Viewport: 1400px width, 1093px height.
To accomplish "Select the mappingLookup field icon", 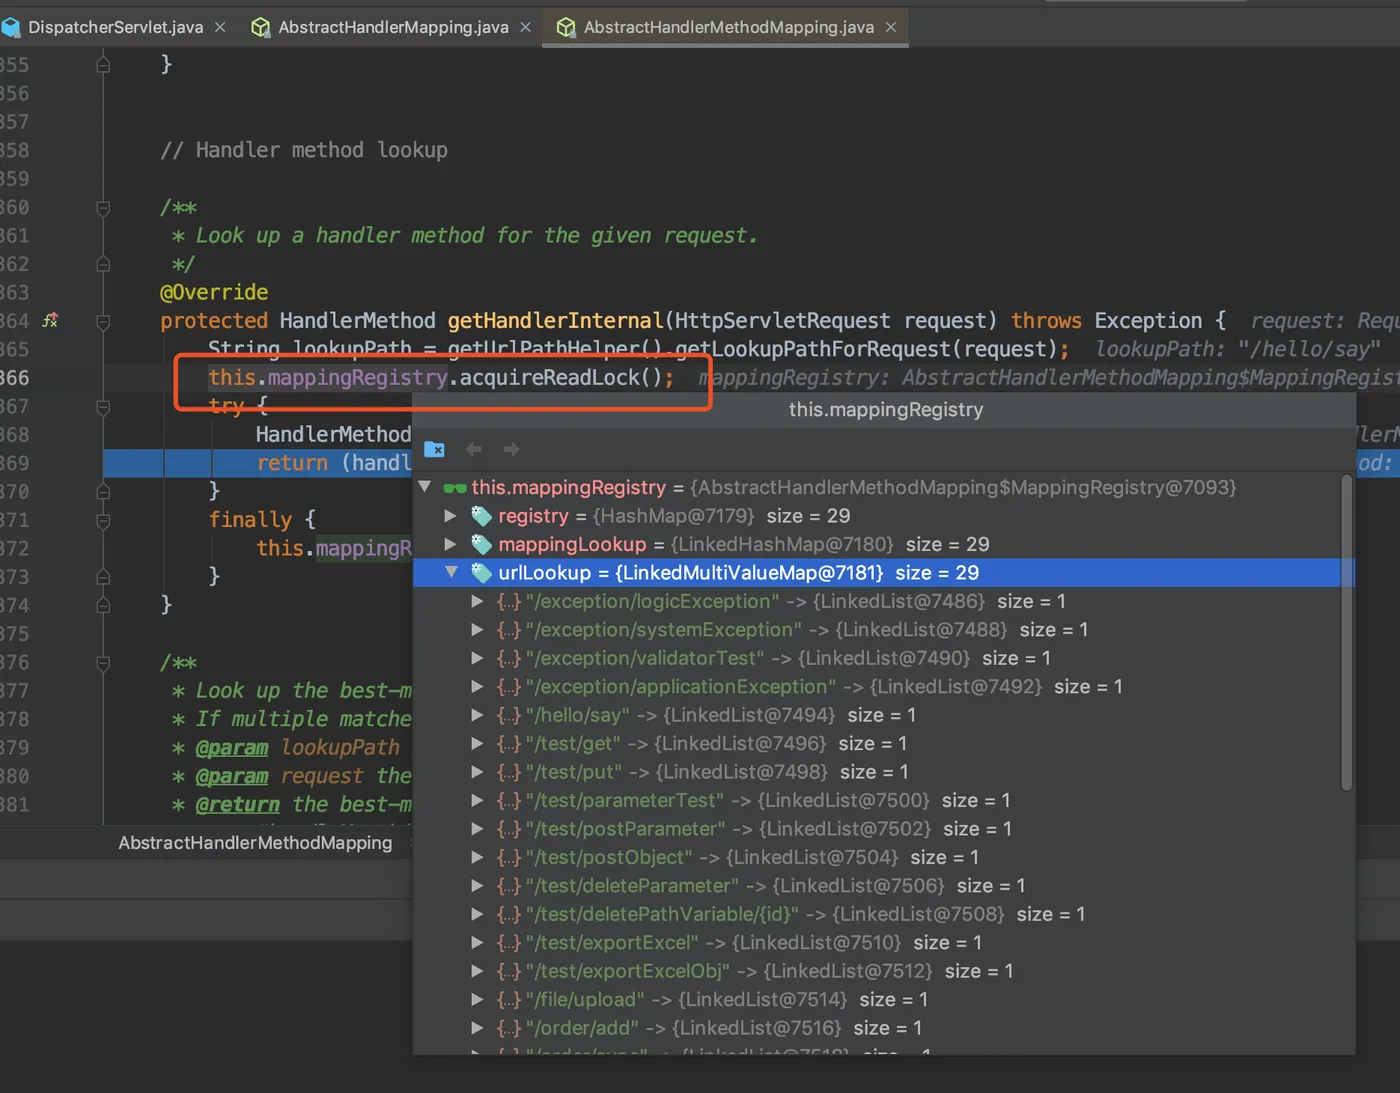I will pos(481,544).
